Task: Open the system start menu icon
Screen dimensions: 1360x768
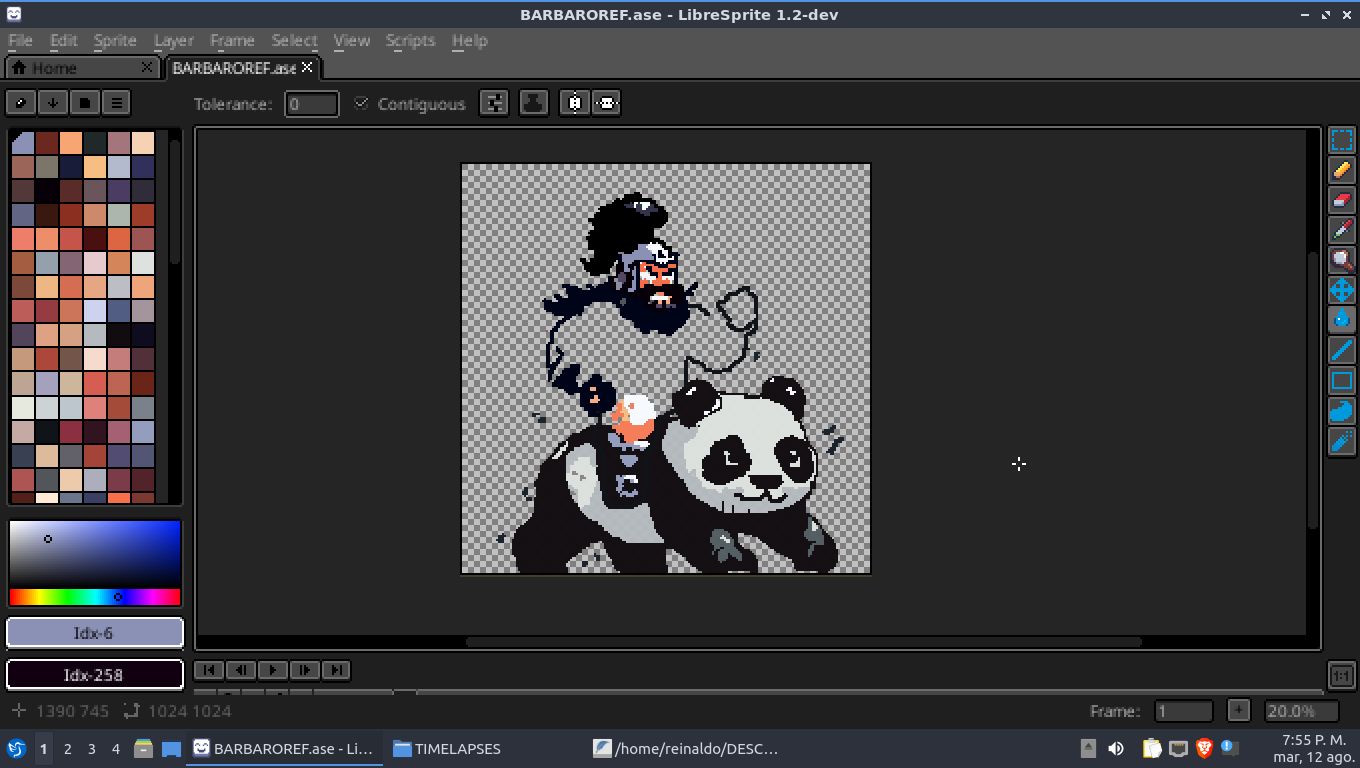Action: (16, 748)
